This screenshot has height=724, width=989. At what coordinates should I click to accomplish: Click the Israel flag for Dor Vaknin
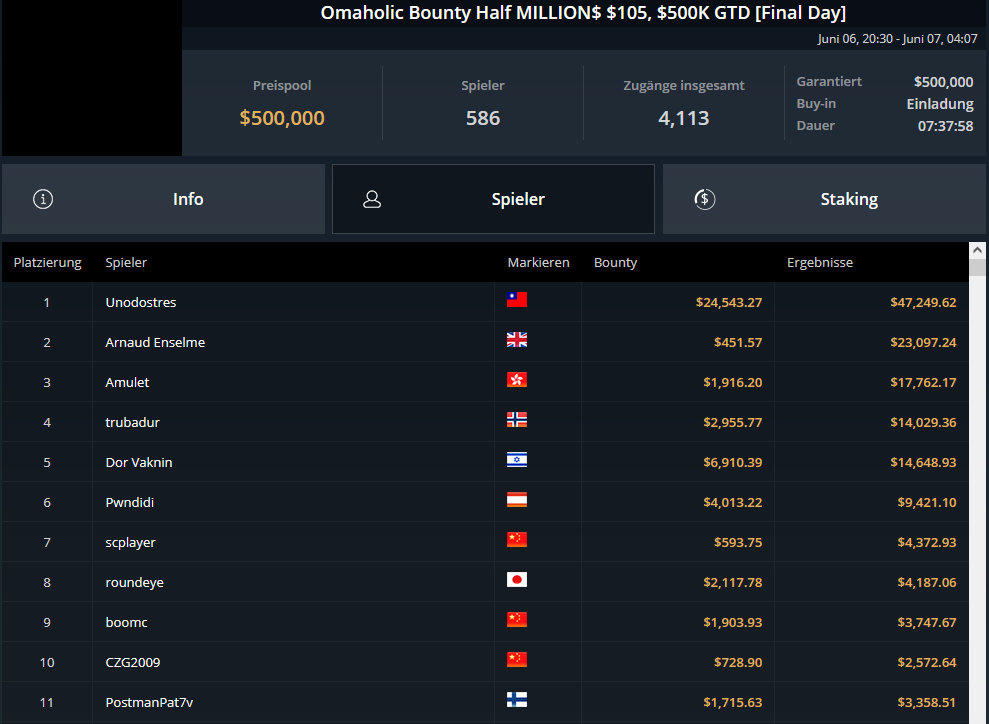pyautogui.click(x=517, y=460)
